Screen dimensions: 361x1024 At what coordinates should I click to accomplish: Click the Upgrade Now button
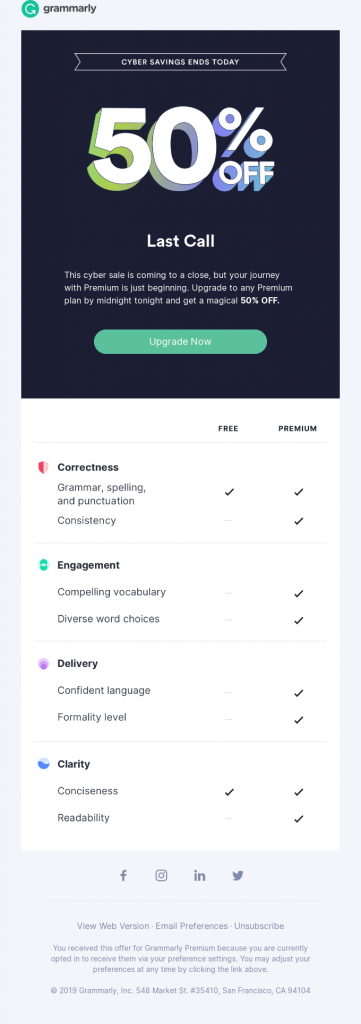point(180,342)
